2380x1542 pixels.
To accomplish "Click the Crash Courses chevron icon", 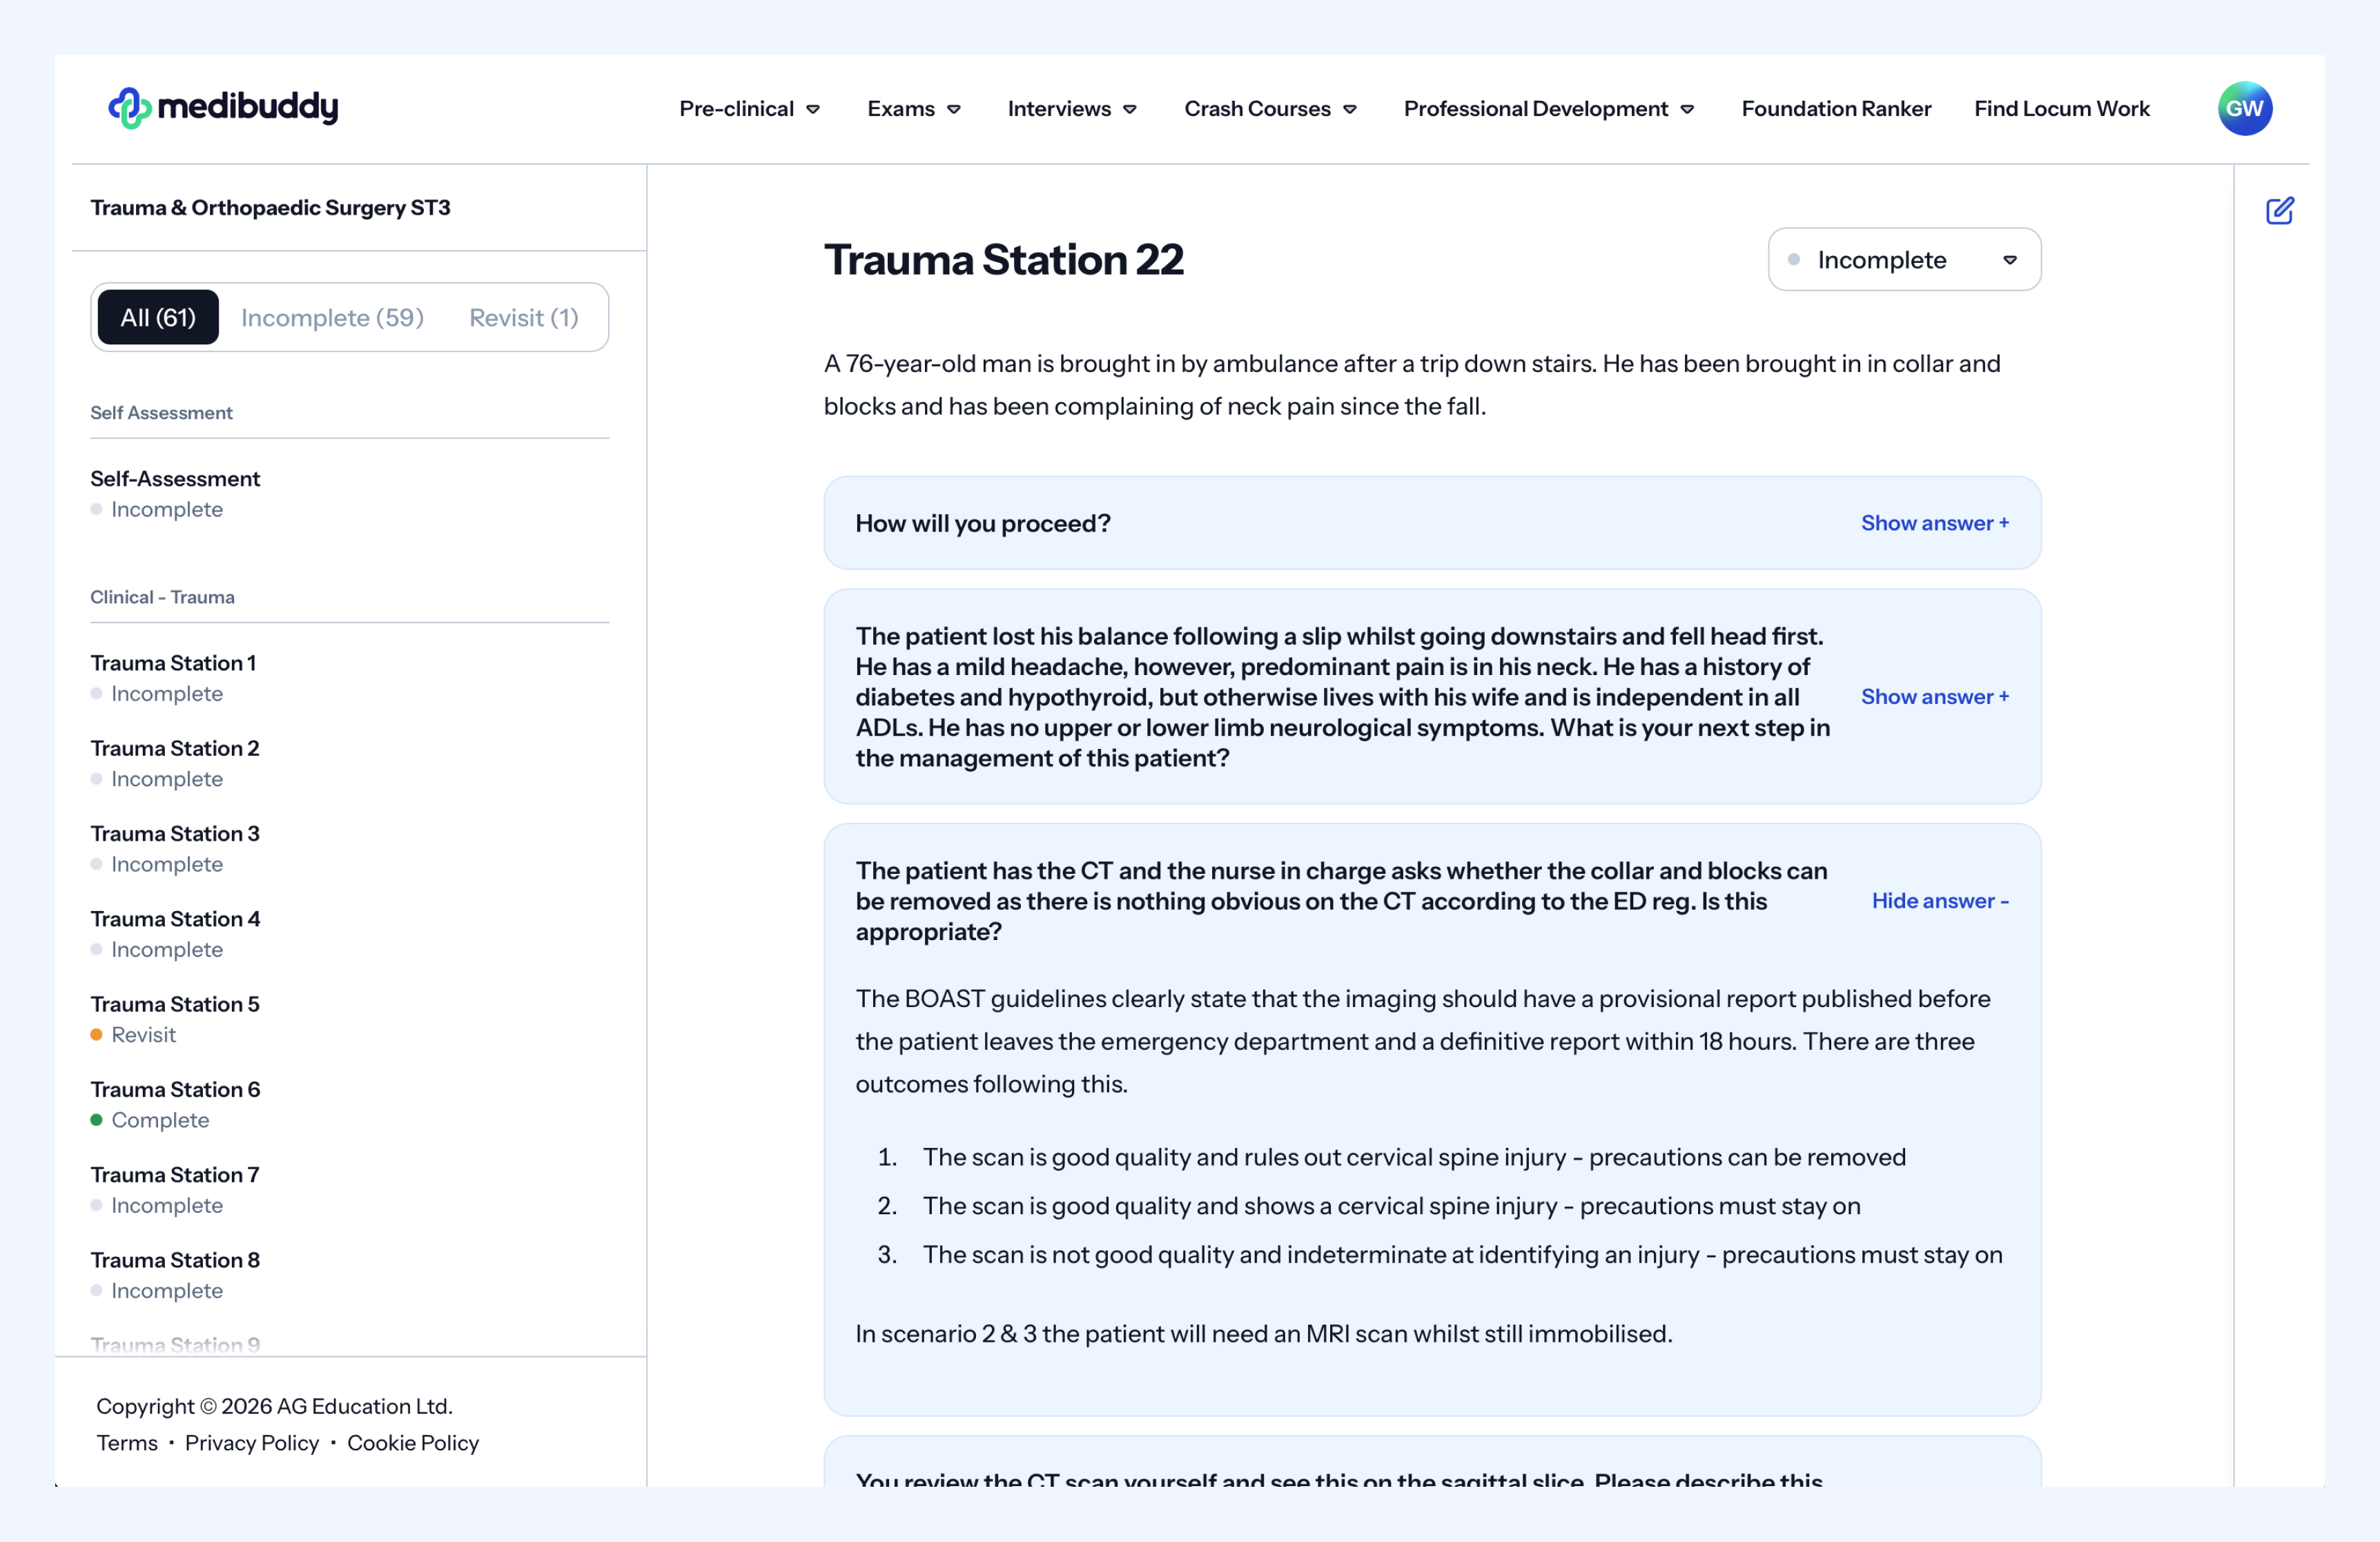I will coord(1350,110).
